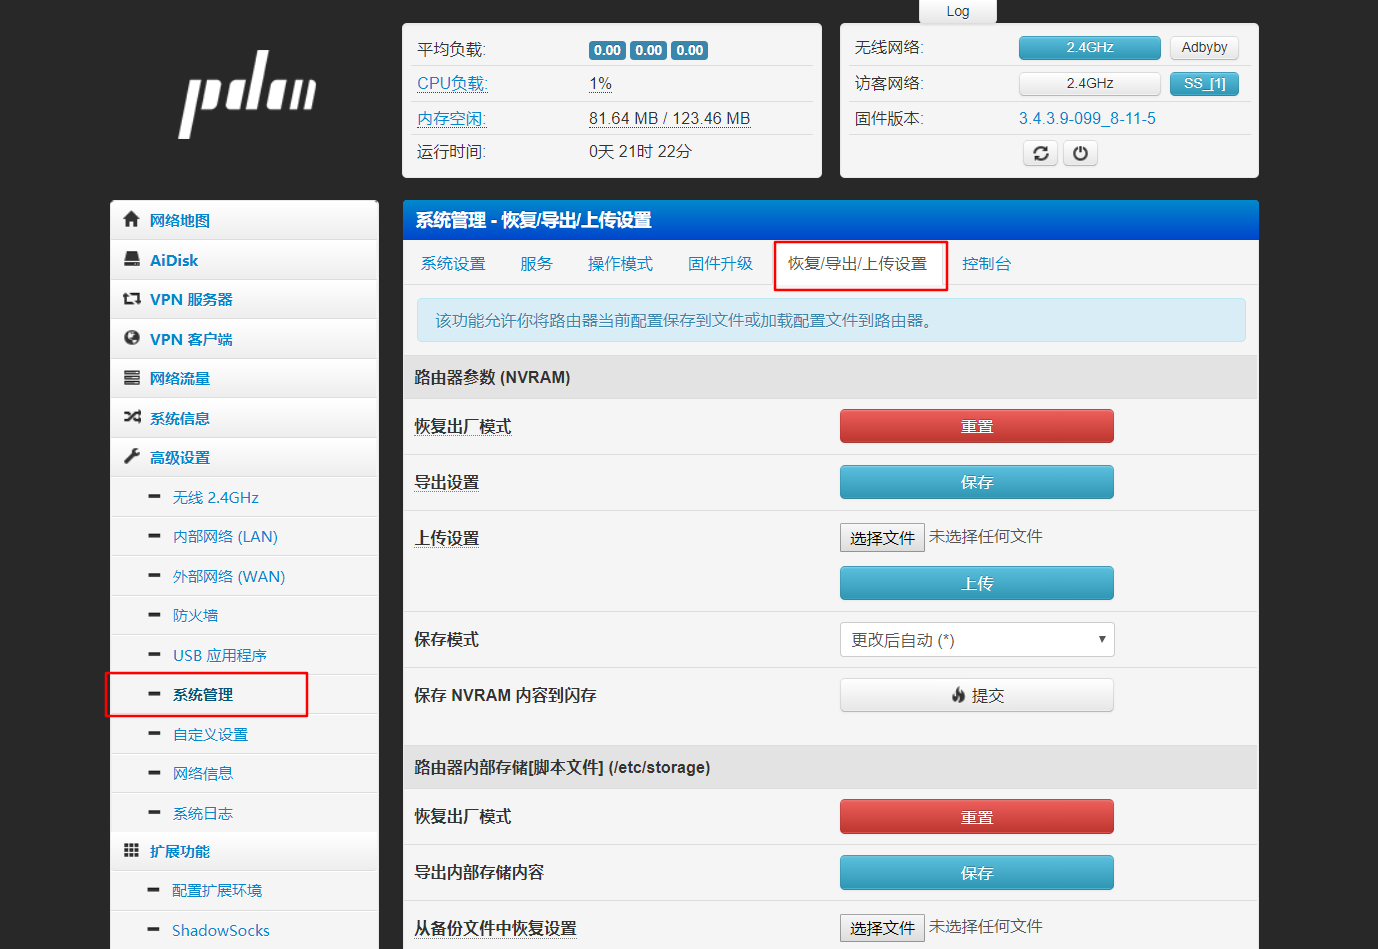Open VPN server sidebar item
The image size is (1378, 949).
click(x=190, y=299)
